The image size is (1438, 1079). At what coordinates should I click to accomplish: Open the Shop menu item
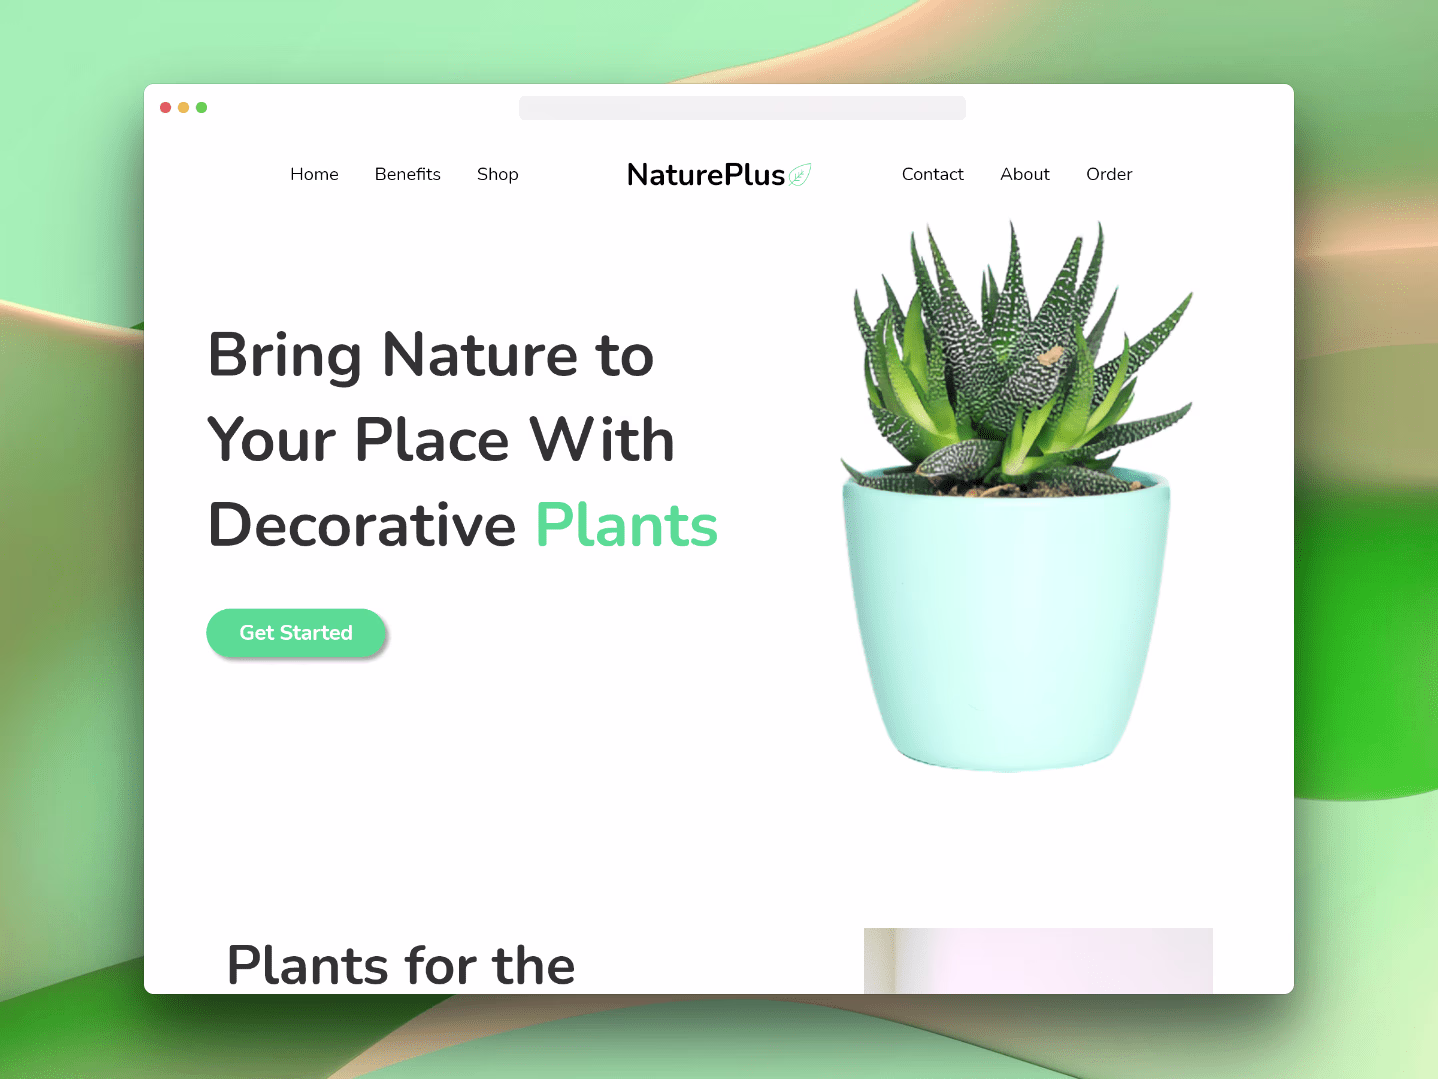tap(497, 174)
